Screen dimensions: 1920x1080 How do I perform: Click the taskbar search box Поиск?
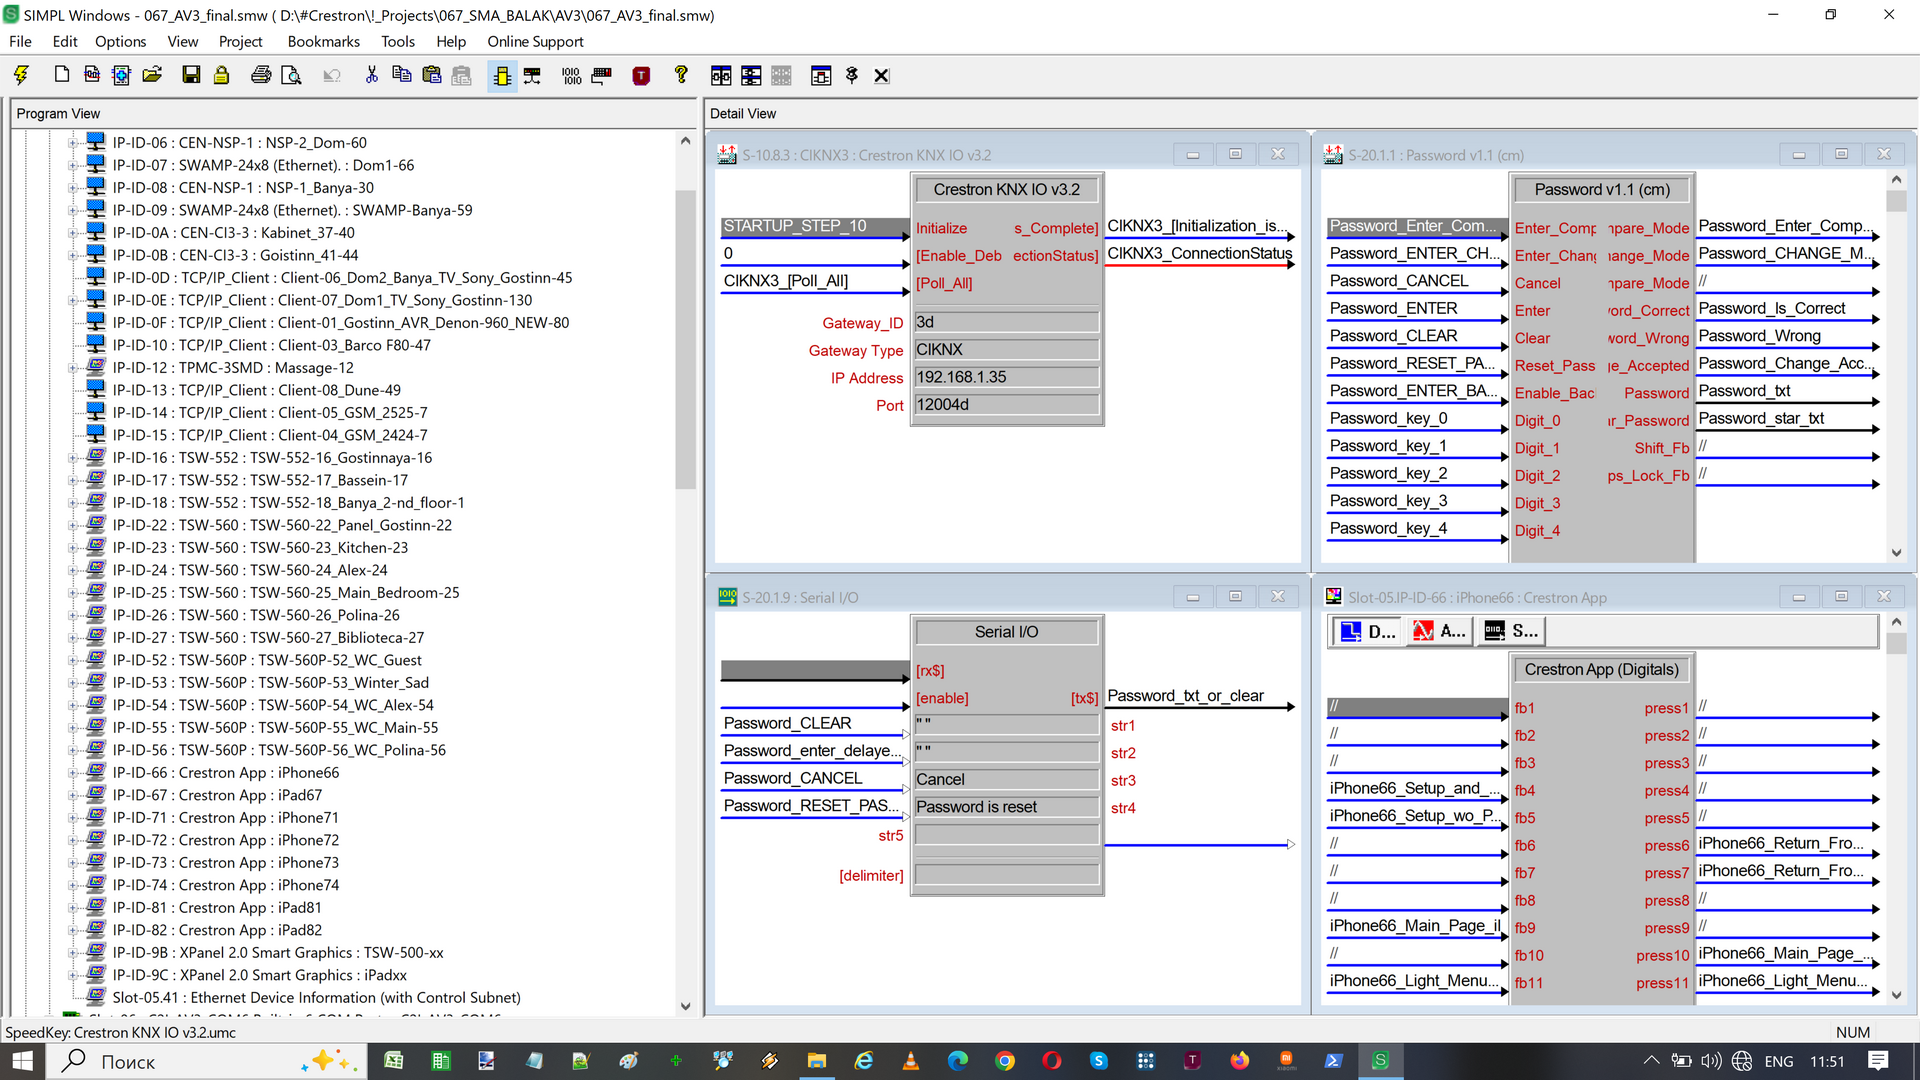[x=207, y=1061]
